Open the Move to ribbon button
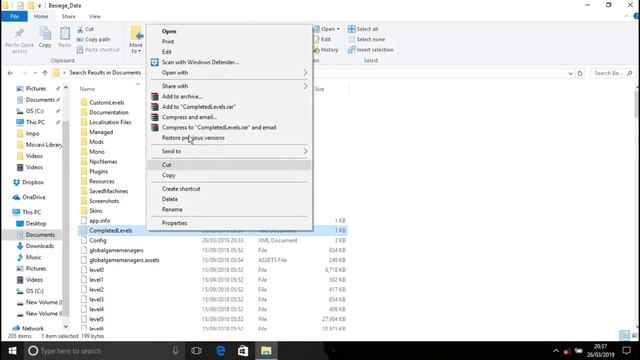Screen dimensions: 640x360 136,40
